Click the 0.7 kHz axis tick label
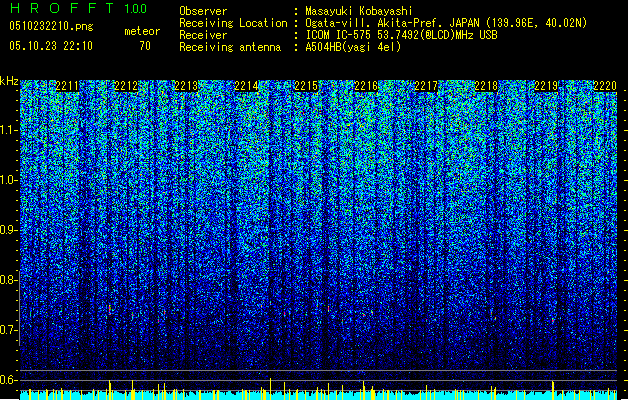The height and width of the screenshot is (400, 629). click(8, 330)
